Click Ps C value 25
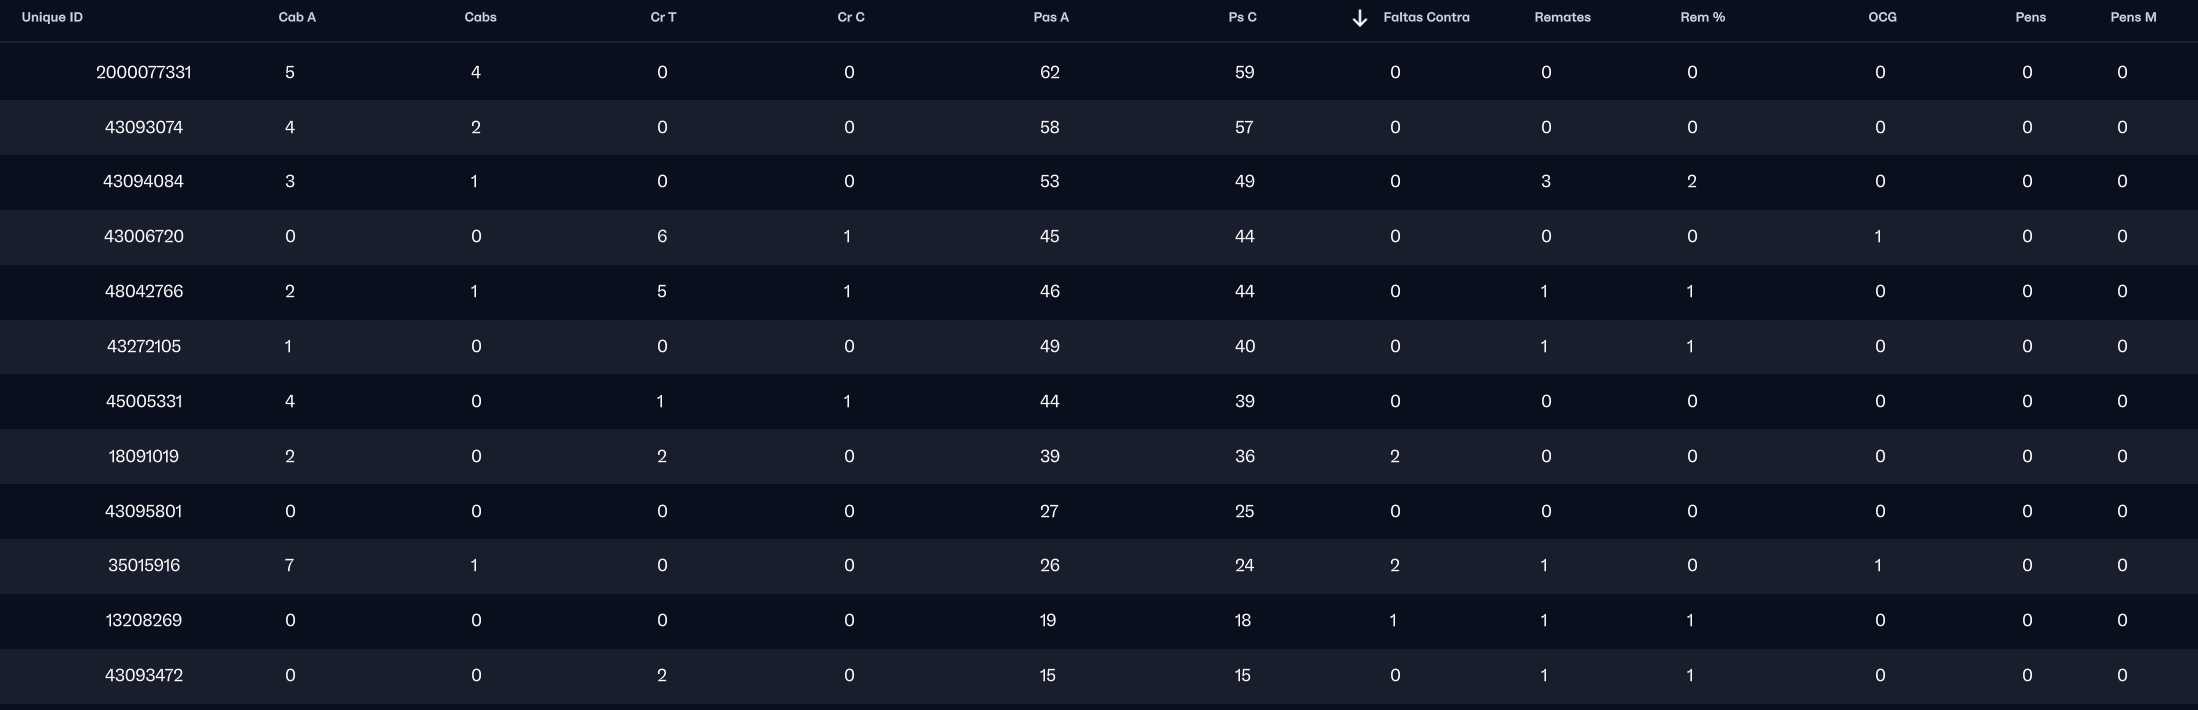This screenshot has width=2198, height=710. point(1244,512)
